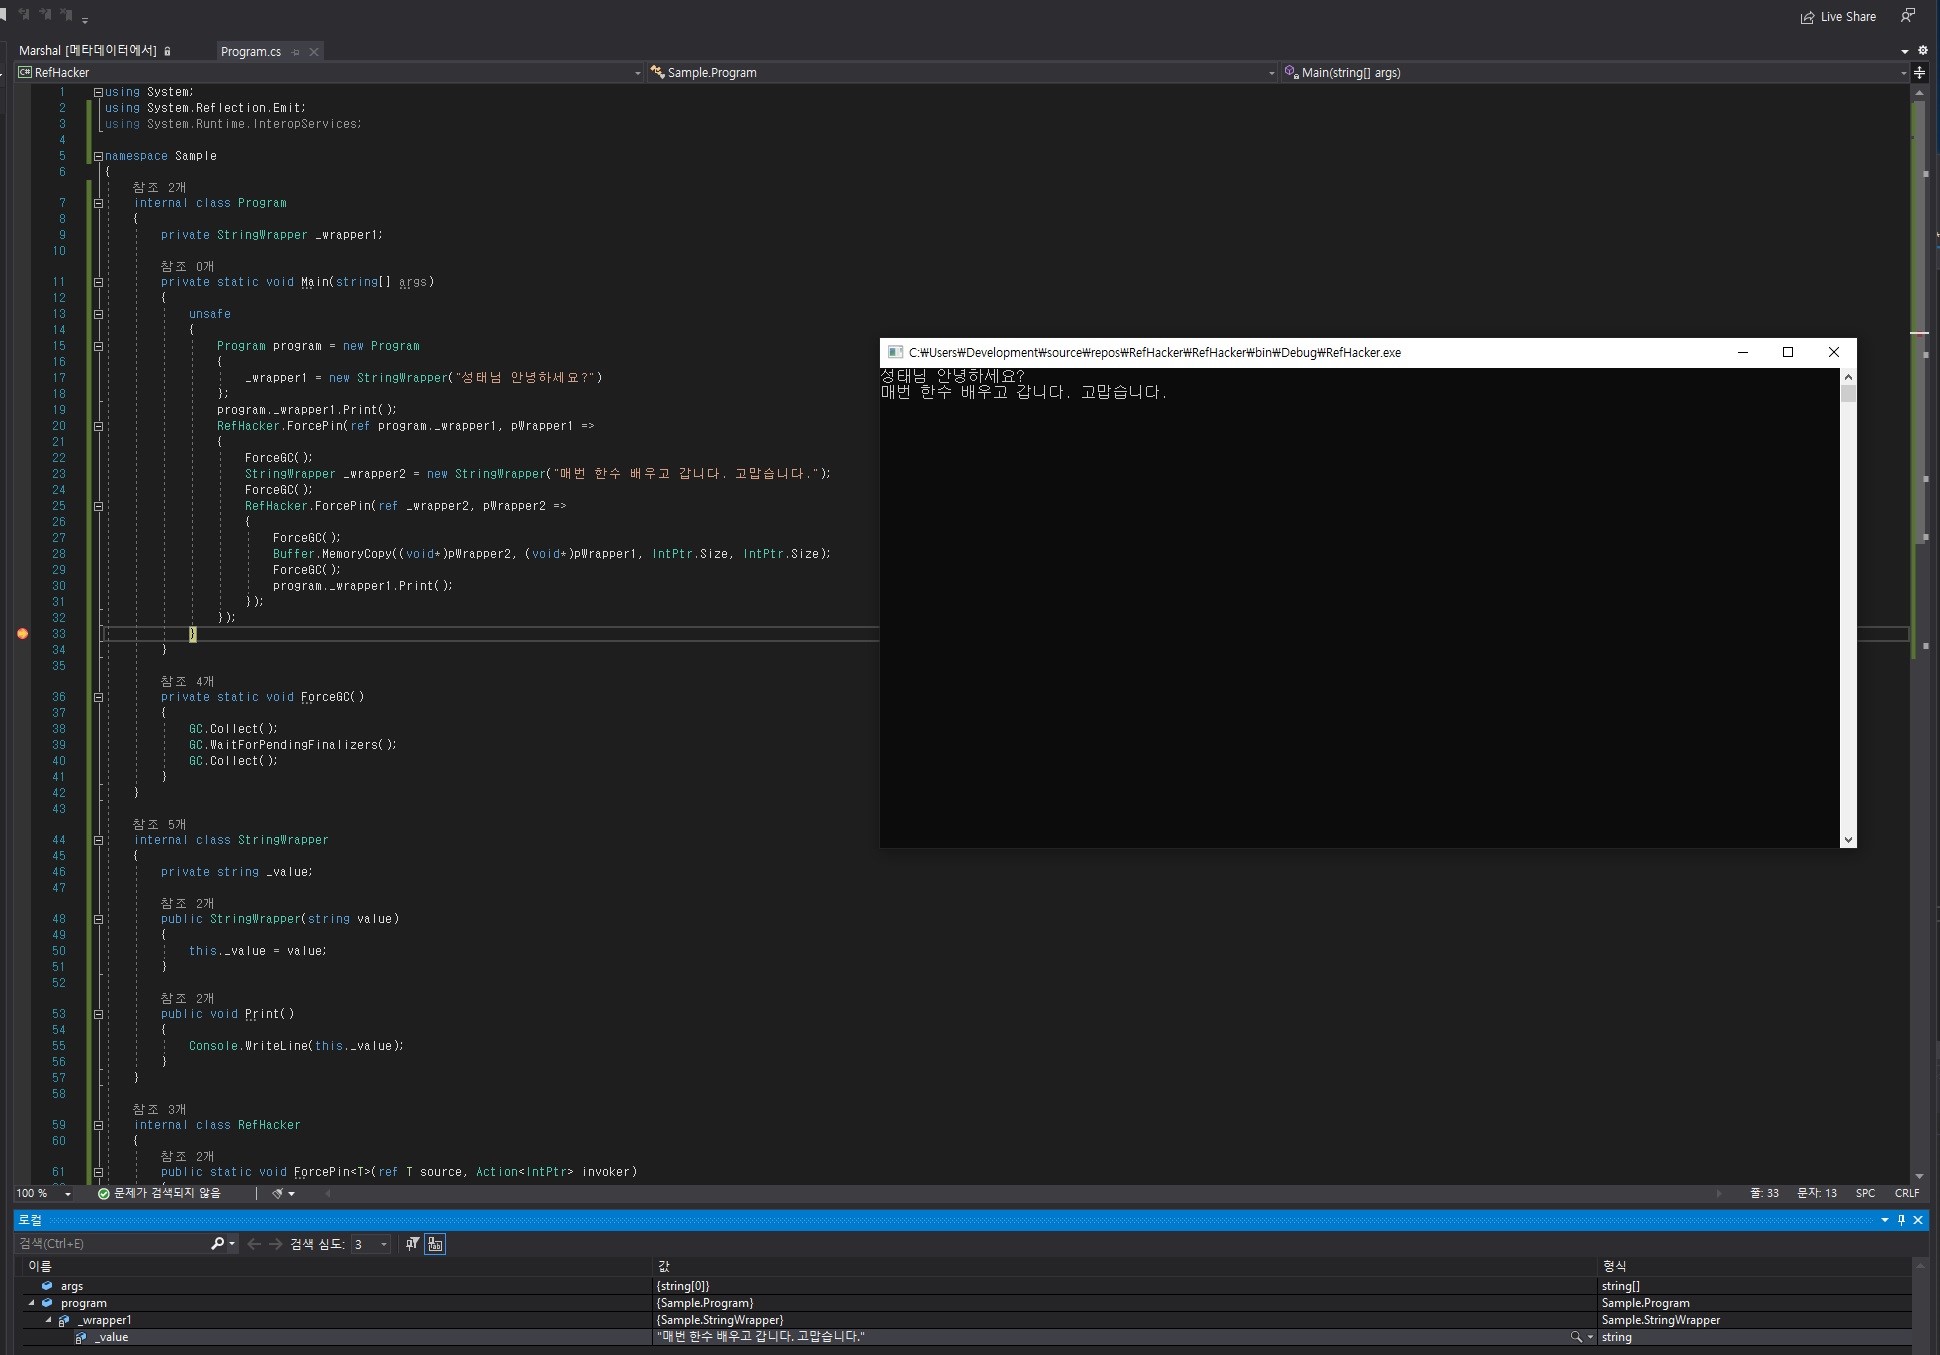Click the Locals search input field

[110, 1244]
